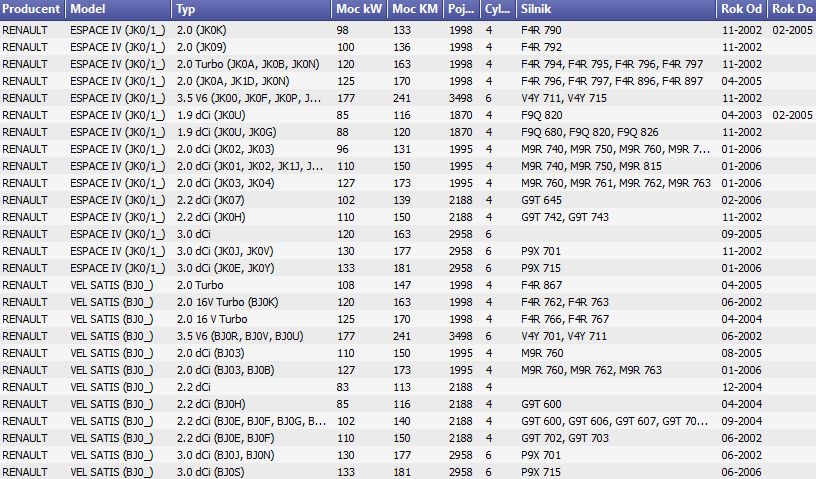Click the Rok Do column header
This screenshot has height=479, width=816.
[792, 9]
